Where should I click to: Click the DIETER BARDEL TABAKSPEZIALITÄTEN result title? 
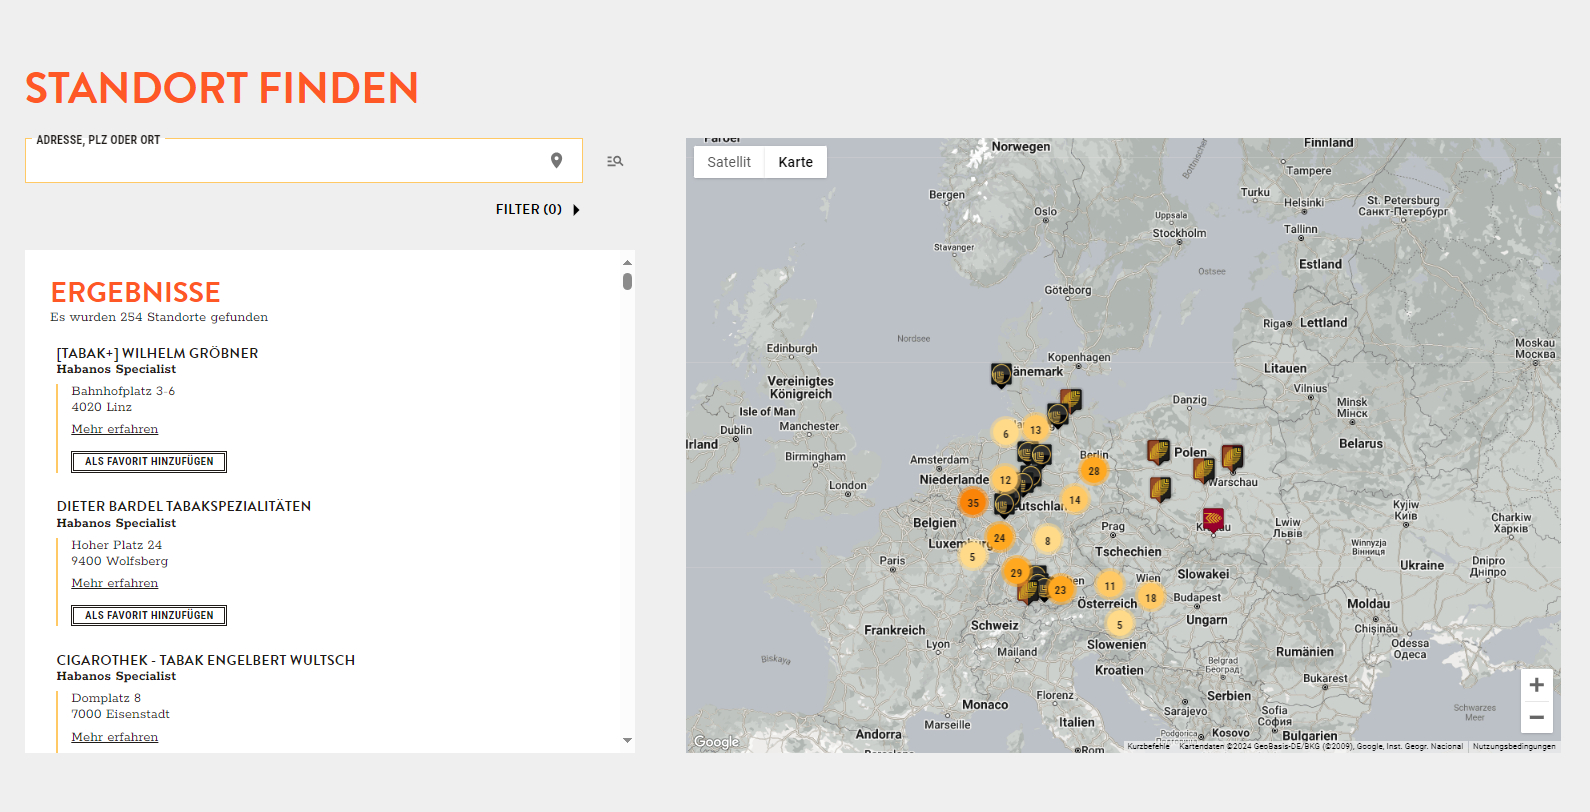pos(184,506)
